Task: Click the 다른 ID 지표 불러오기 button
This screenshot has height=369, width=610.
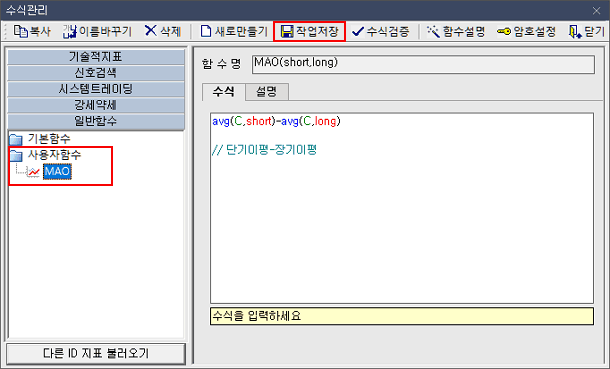Action: pos(96,353)
